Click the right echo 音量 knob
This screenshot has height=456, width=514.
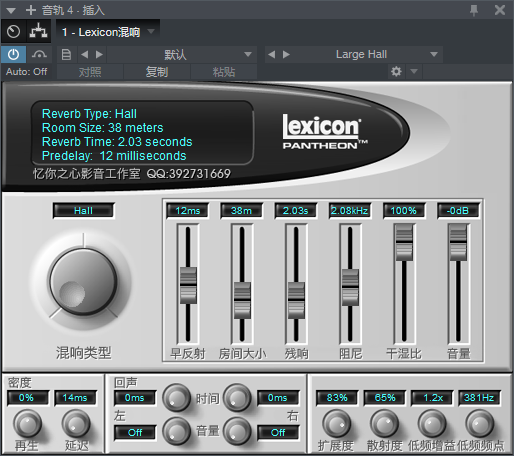tap(237, 431)
